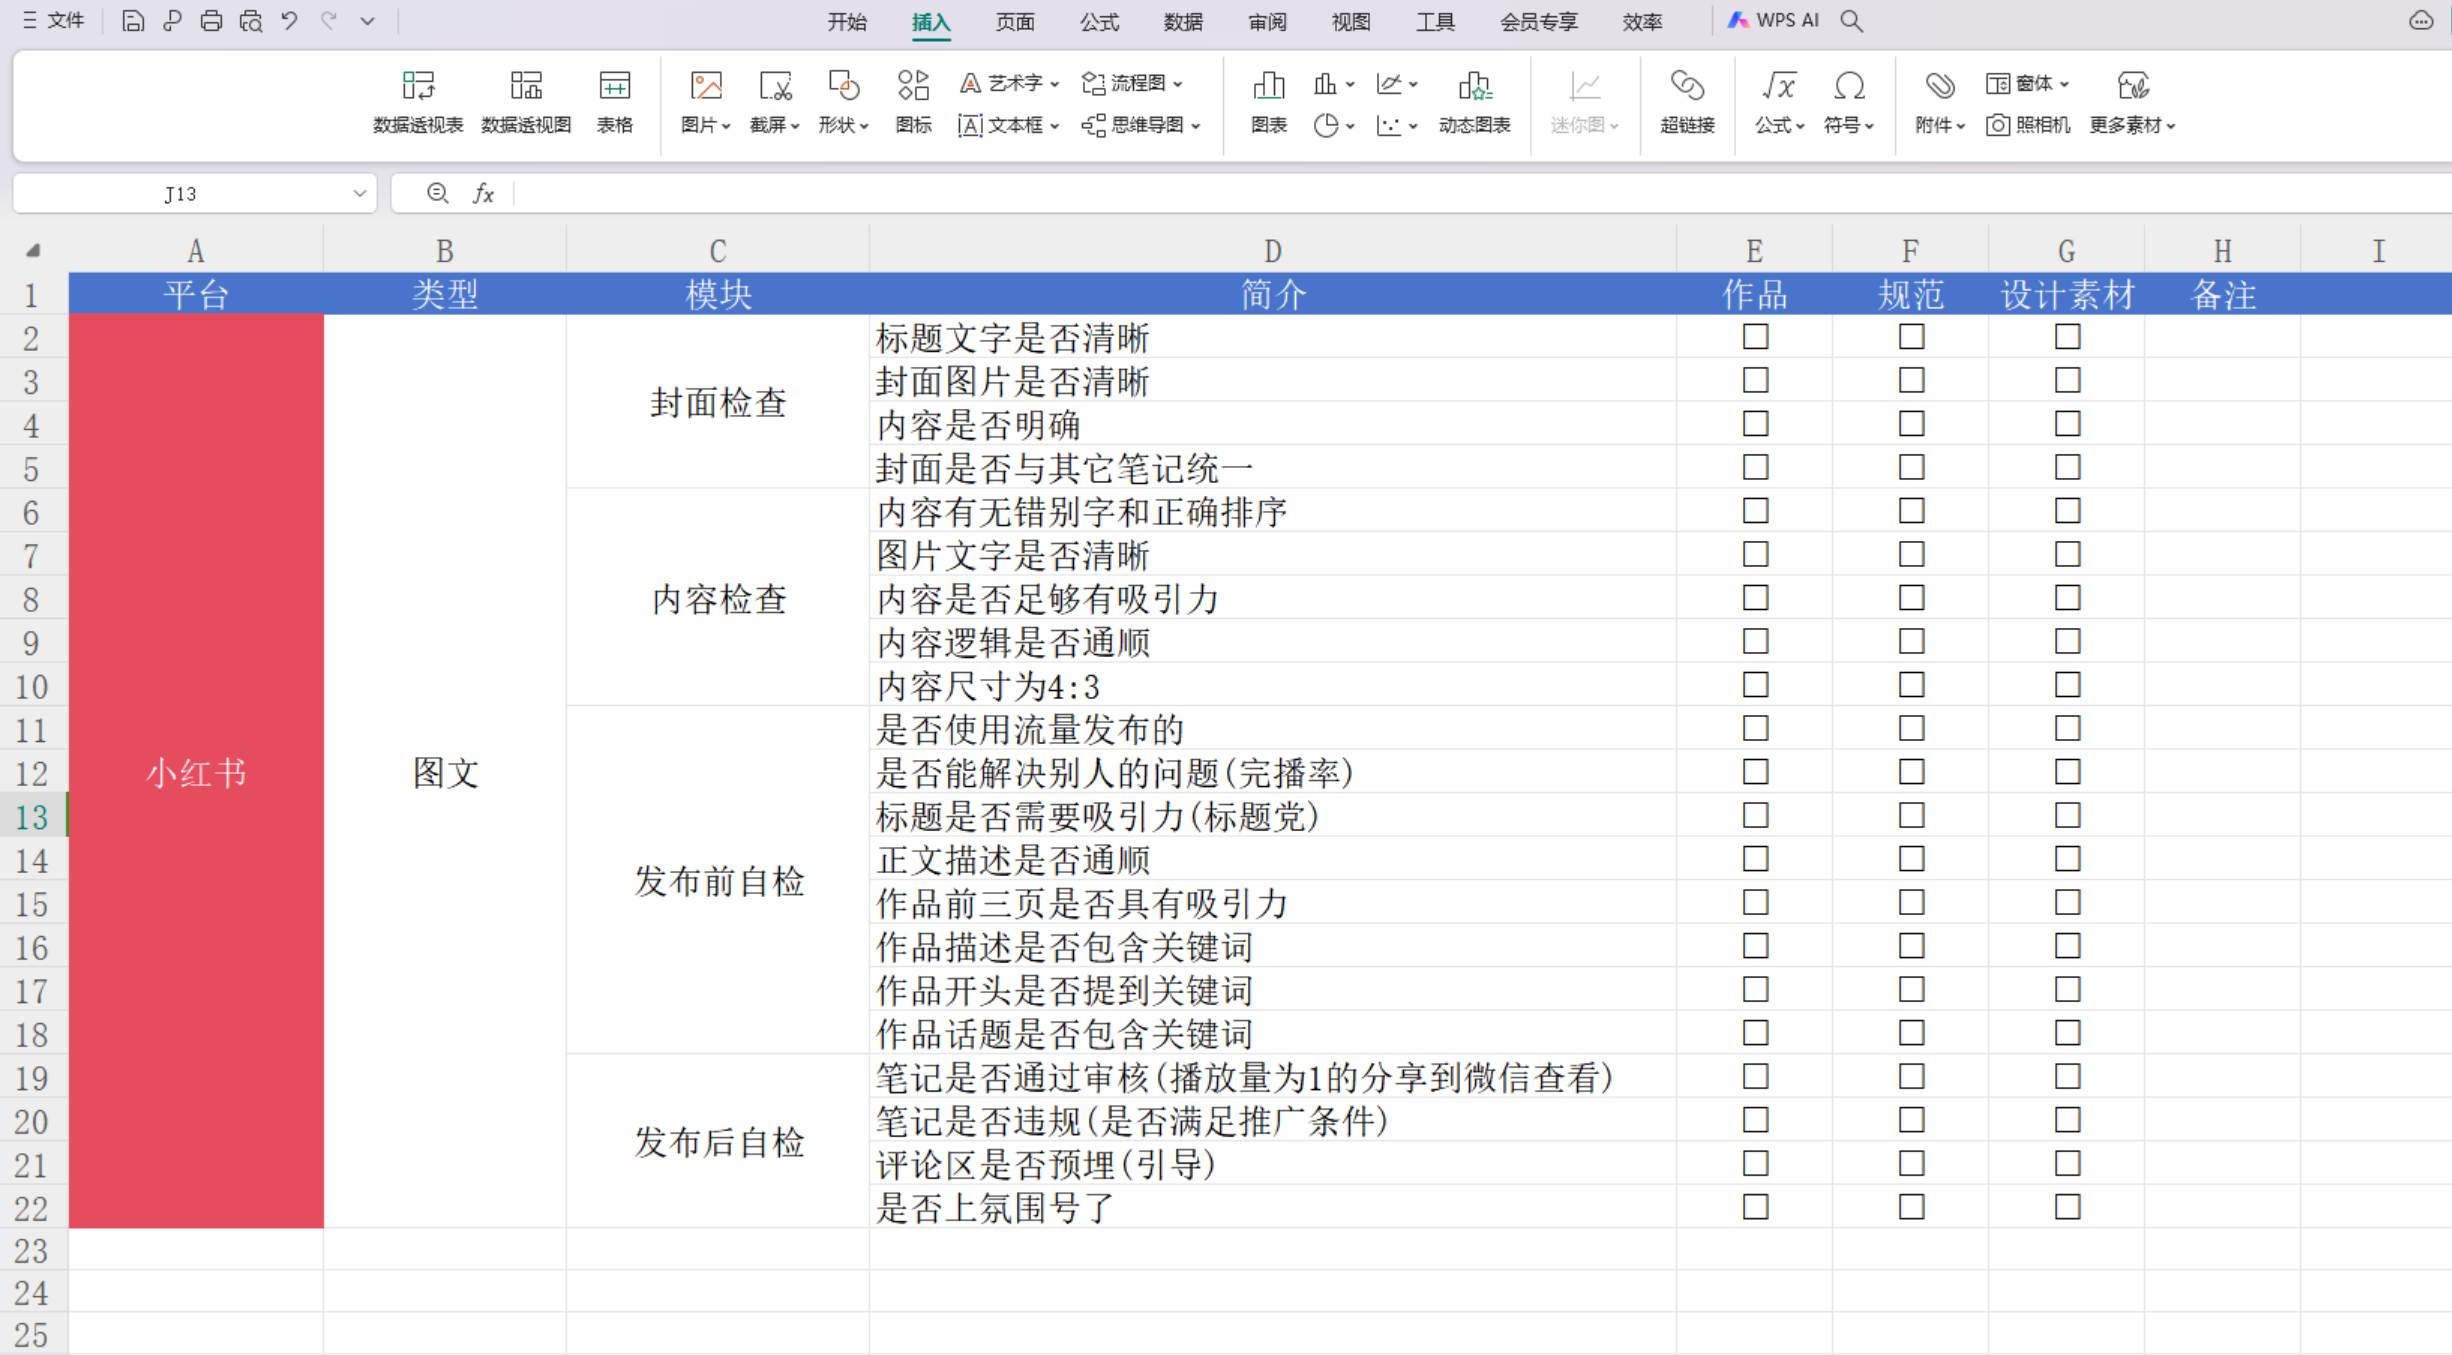This screenshot has width=2452, height=1355.
Task: Open the 效率 tab
Action: click(x=1641, y=21)
